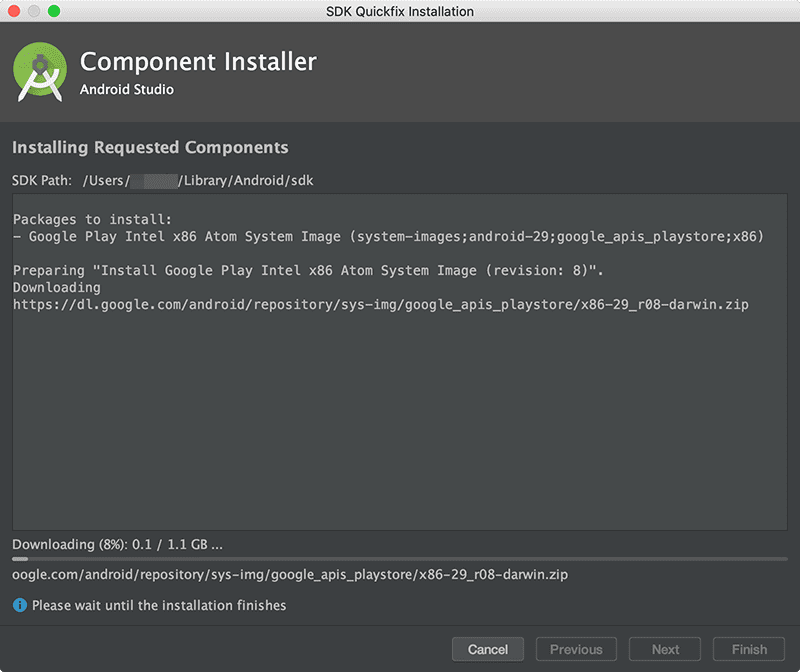Click the download progress bar
Viewport: 800px width, 672px height.
tap(400, 559)
